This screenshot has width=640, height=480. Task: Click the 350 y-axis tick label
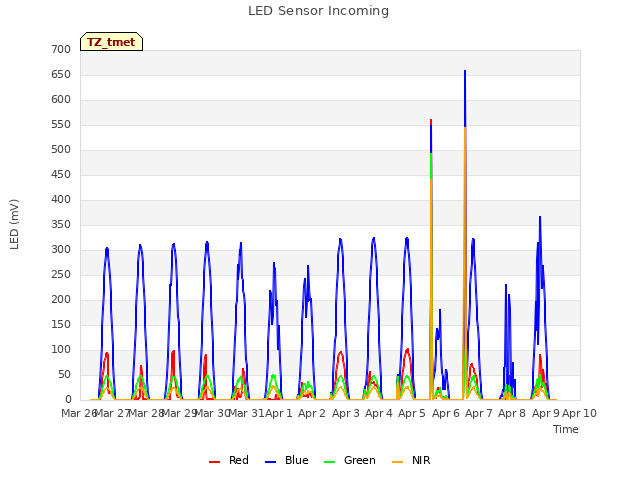[x=61, y=224]
